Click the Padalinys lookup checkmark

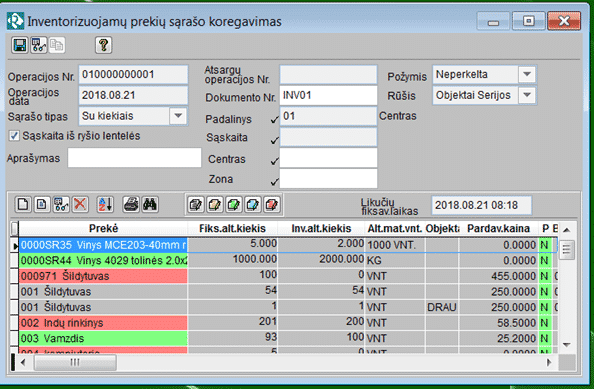pos(274,120)
